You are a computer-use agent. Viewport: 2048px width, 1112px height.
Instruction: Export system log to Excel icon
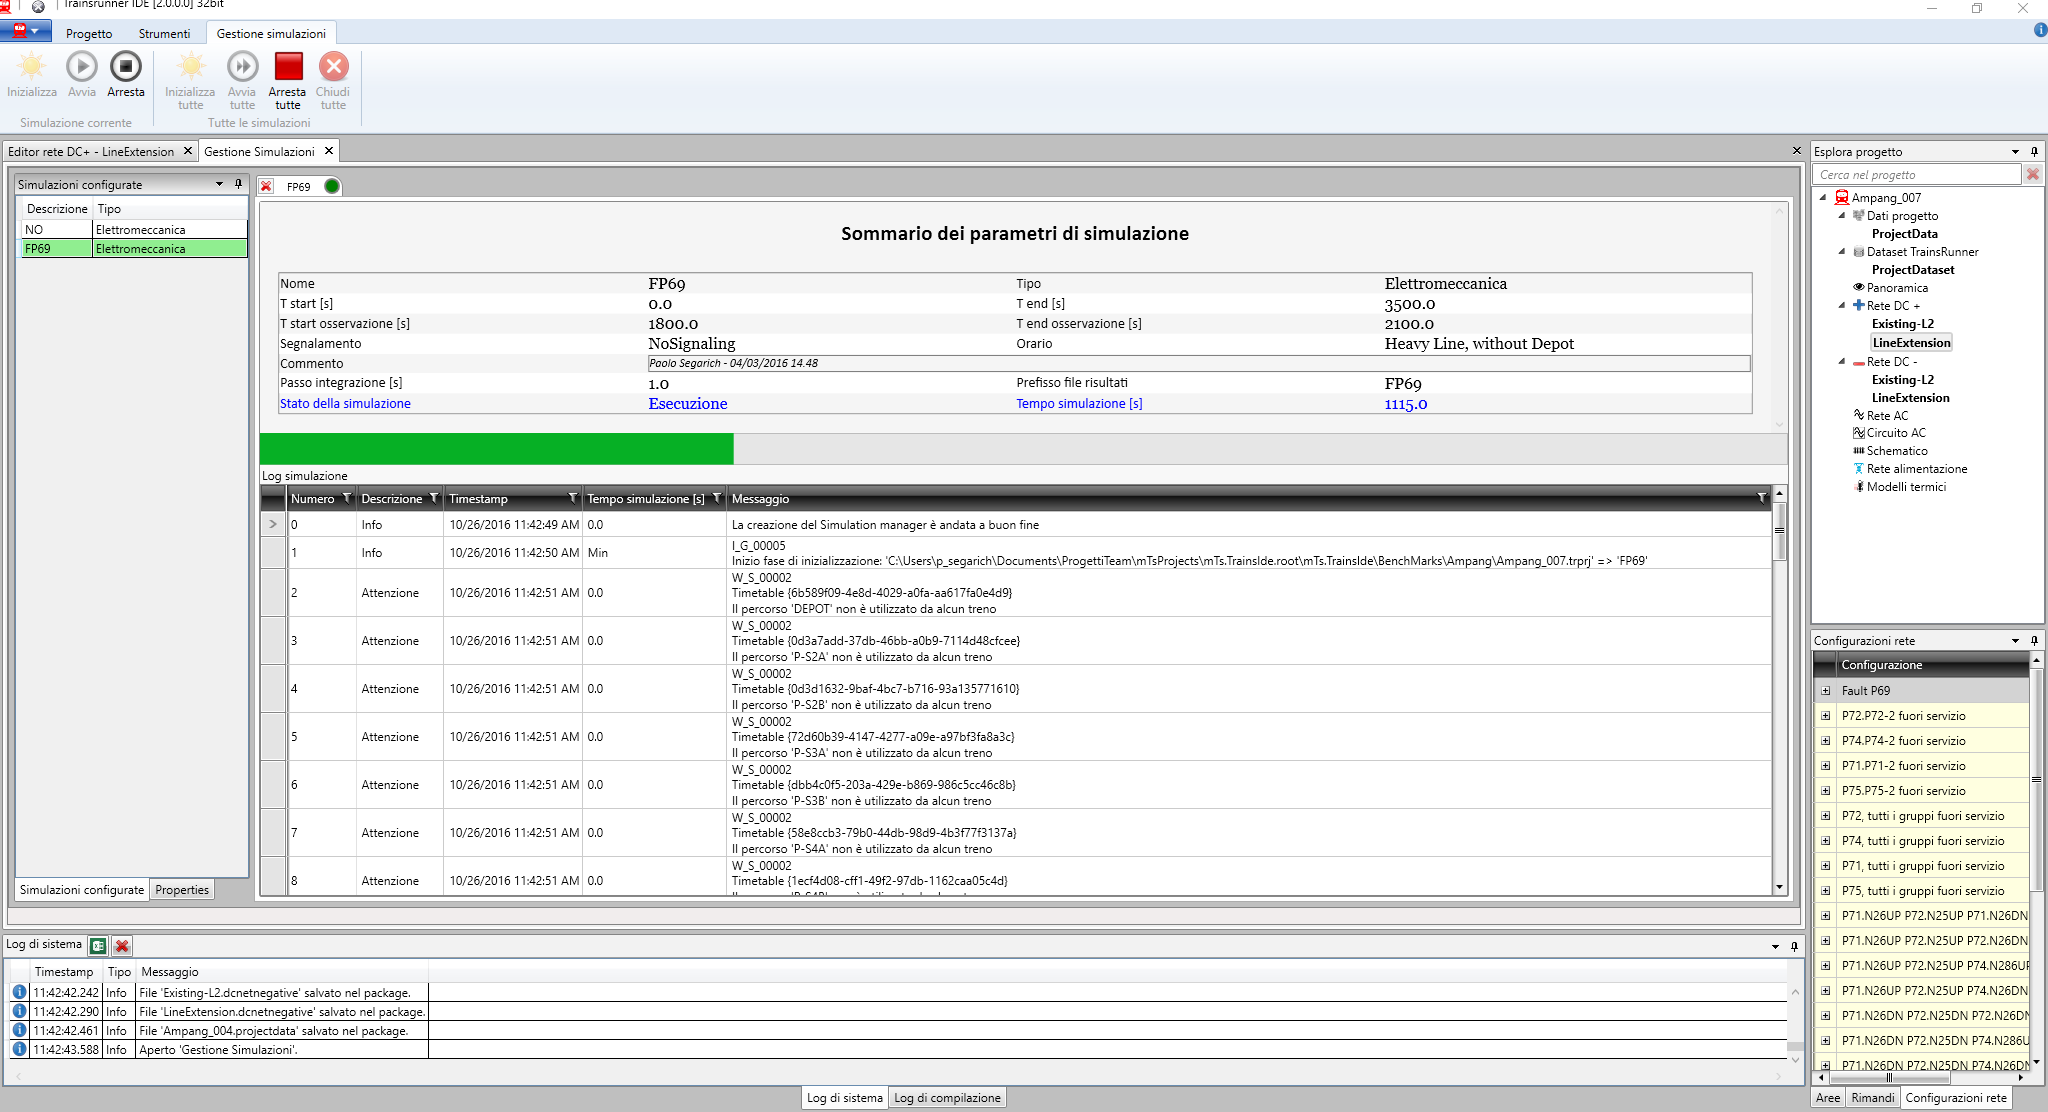pos(98,946)
